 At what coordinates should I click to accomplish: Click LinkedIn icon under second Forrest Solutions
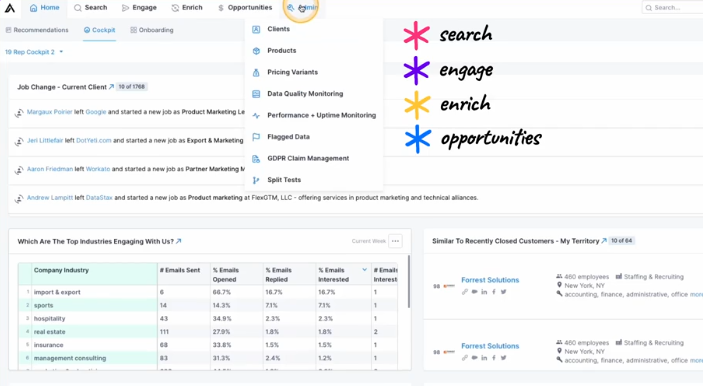click(x=484, y=358)
